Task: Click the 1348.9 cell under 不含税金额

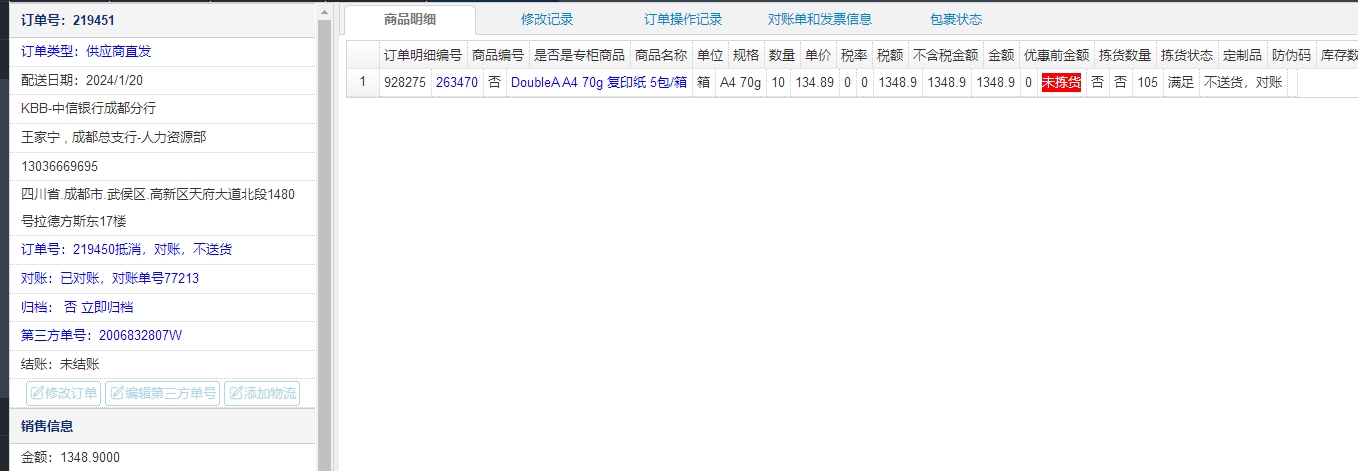Action: 946,83
